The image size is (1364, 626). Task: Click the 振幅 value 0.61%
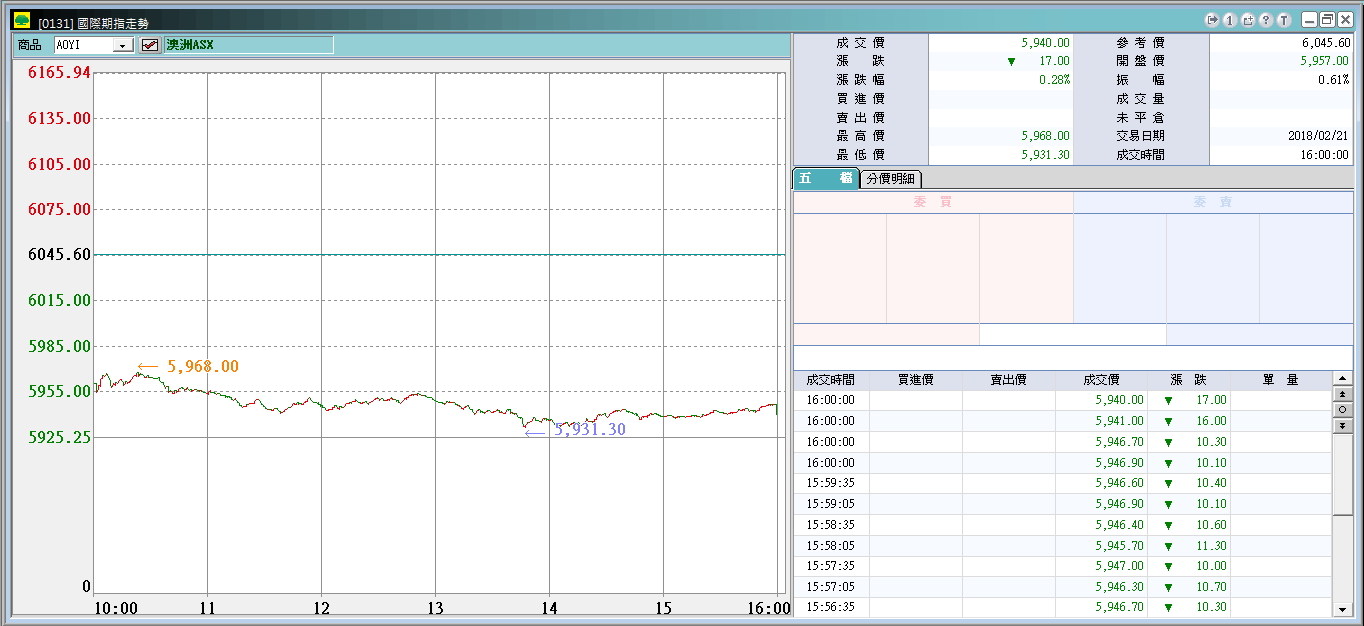pyautogui.click(x=1334, y=80)
